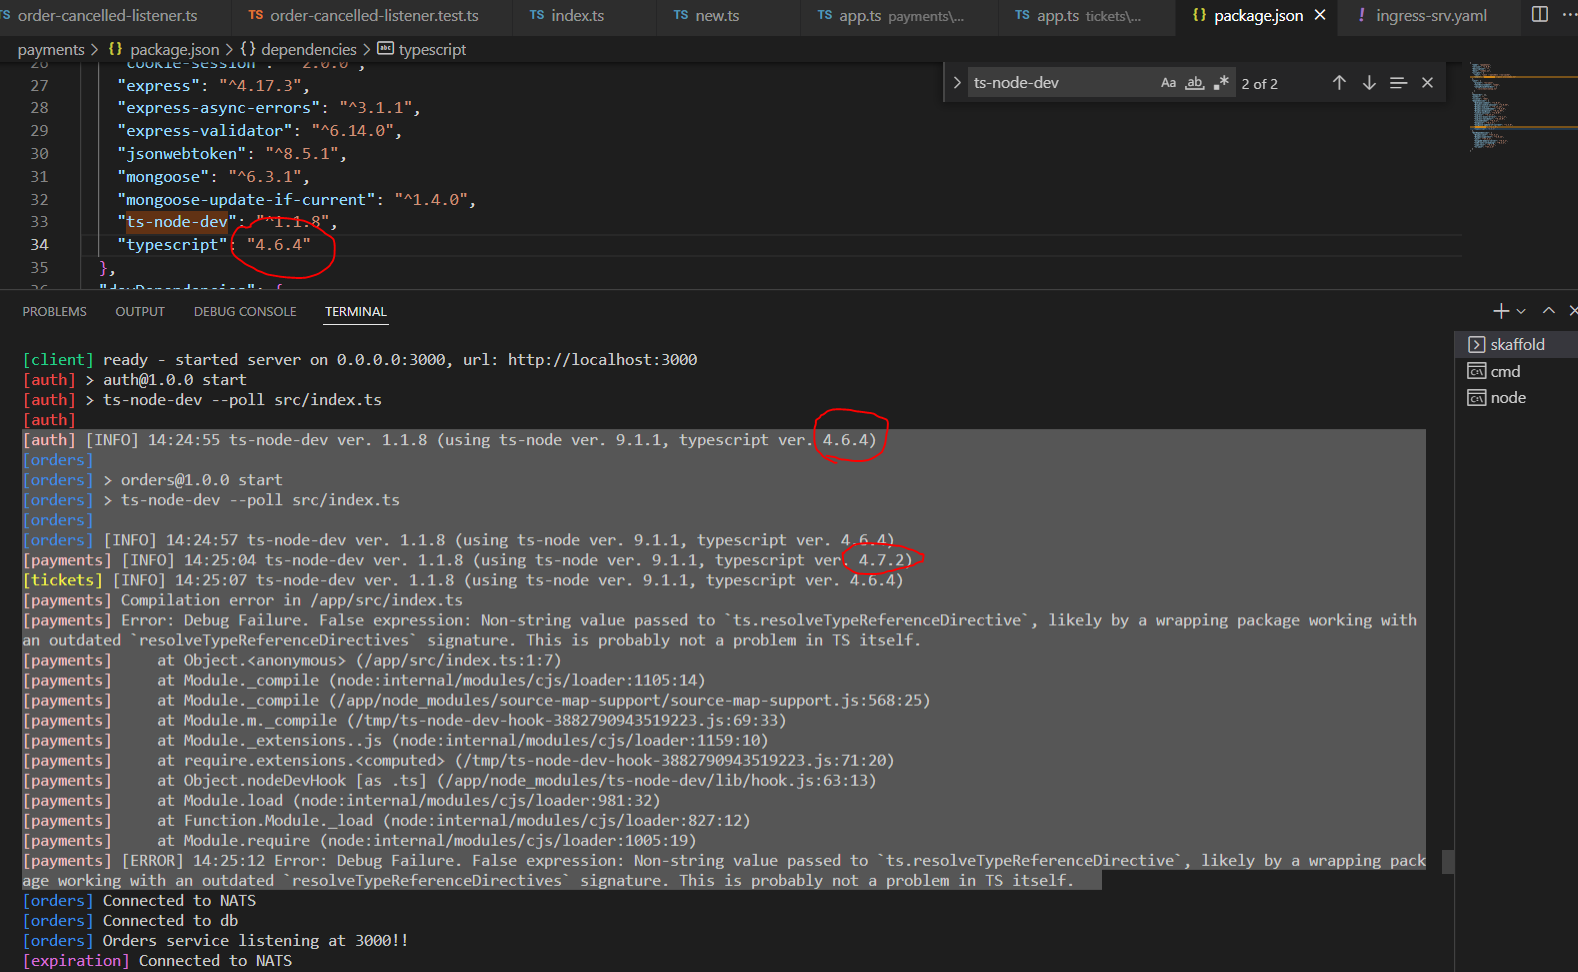Select the cmd terminal

pyautogui.click(x=1517, y=371)
